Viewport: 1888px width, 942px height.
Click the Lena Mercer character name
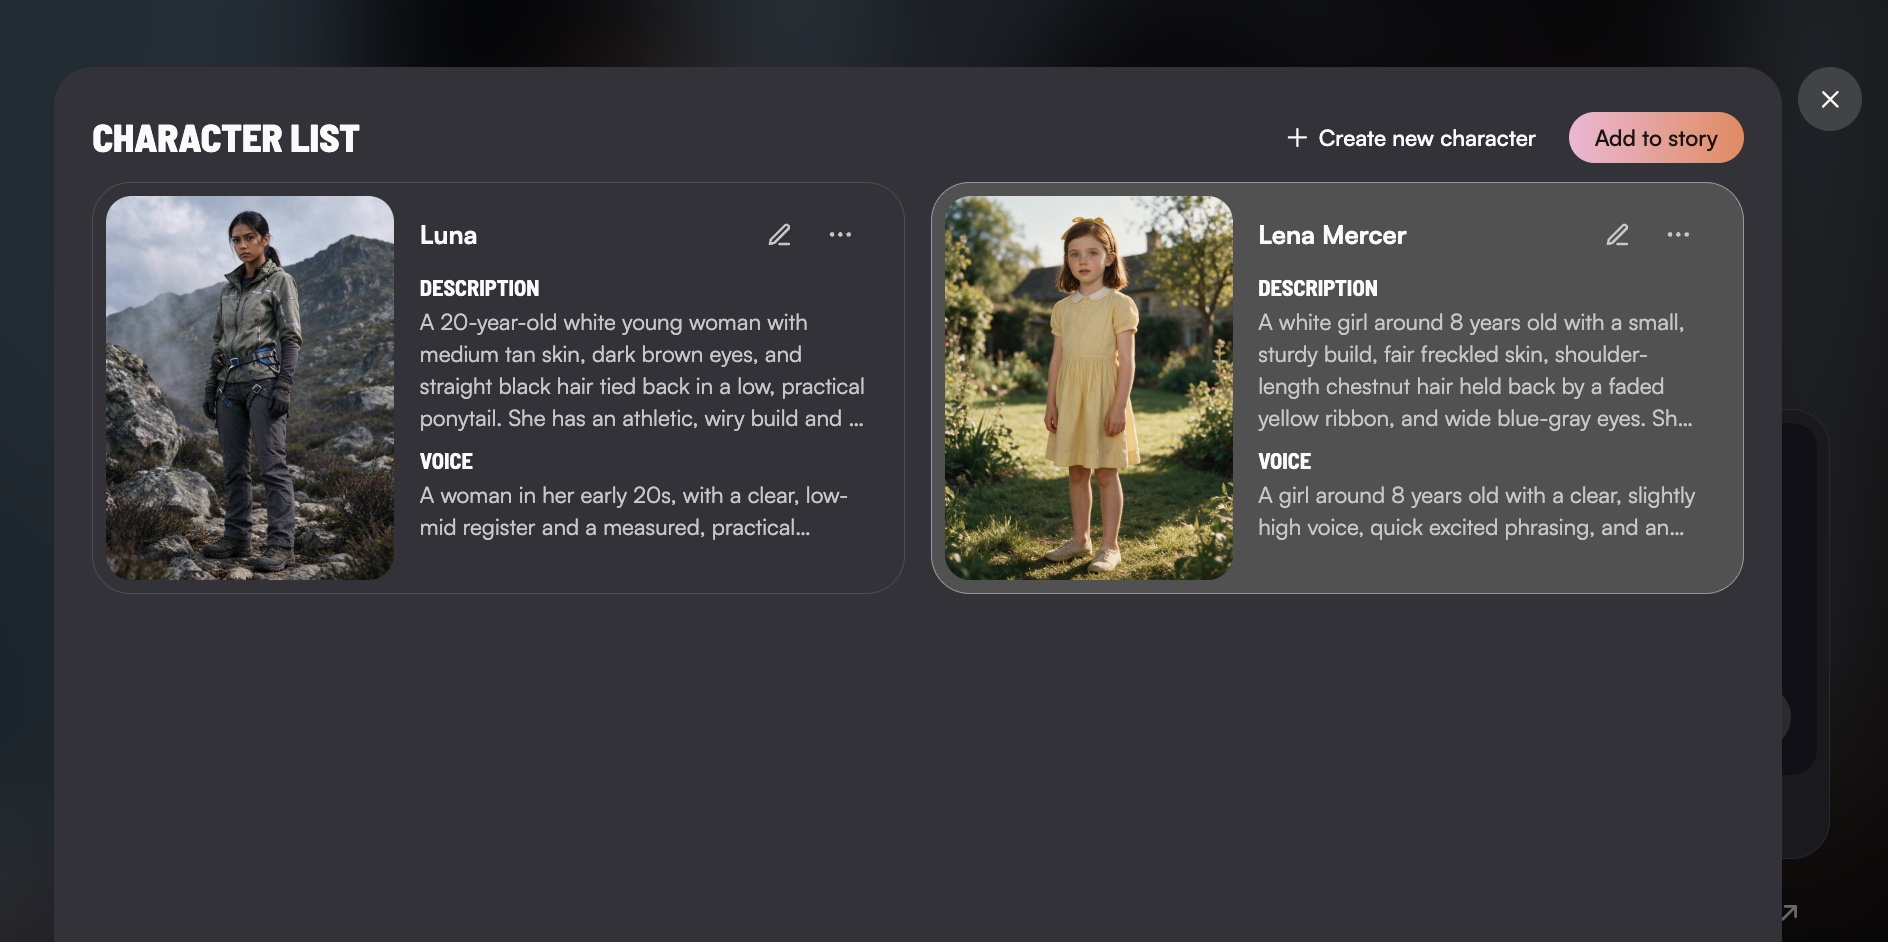(1332, 235)
